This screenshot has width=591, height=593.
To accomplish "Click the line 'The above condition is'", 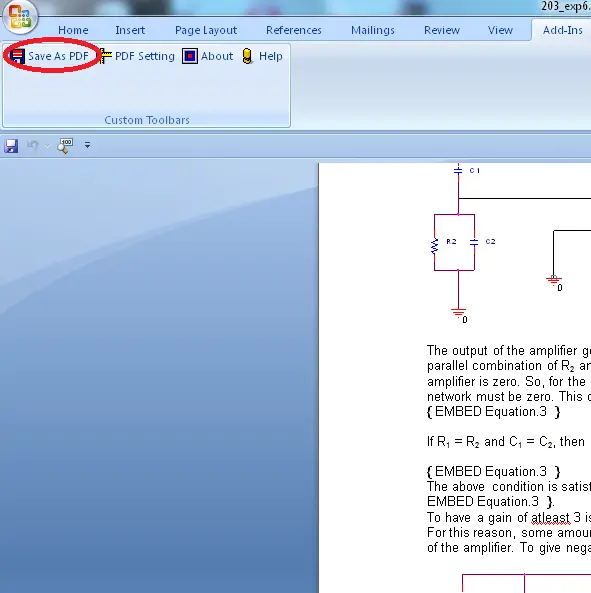I will (509, 486).
